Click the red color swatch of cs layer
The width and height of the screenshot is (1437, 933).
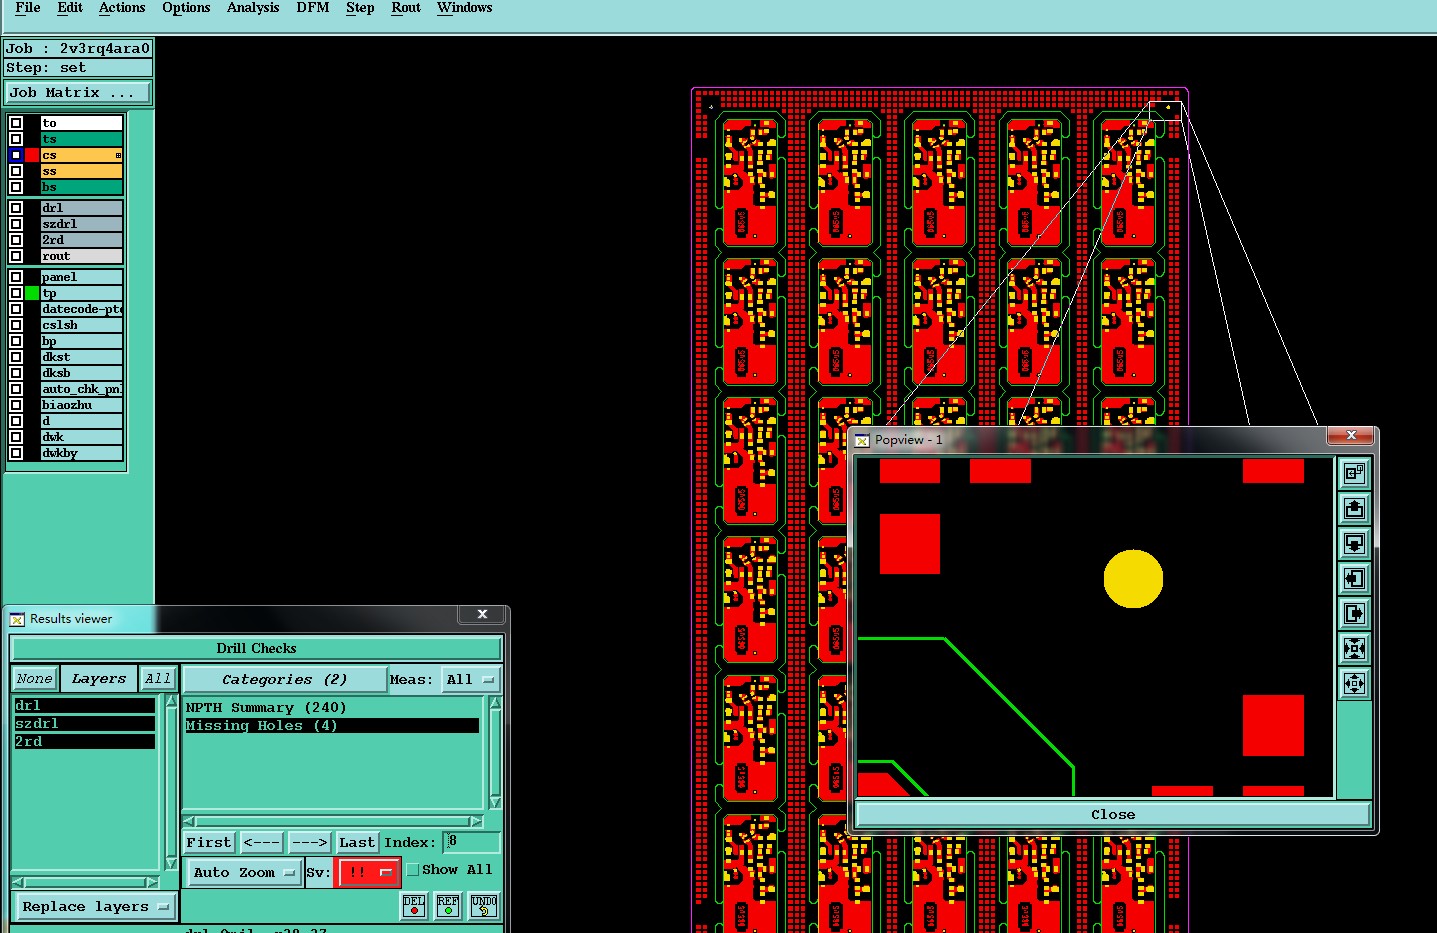point(32,155)
